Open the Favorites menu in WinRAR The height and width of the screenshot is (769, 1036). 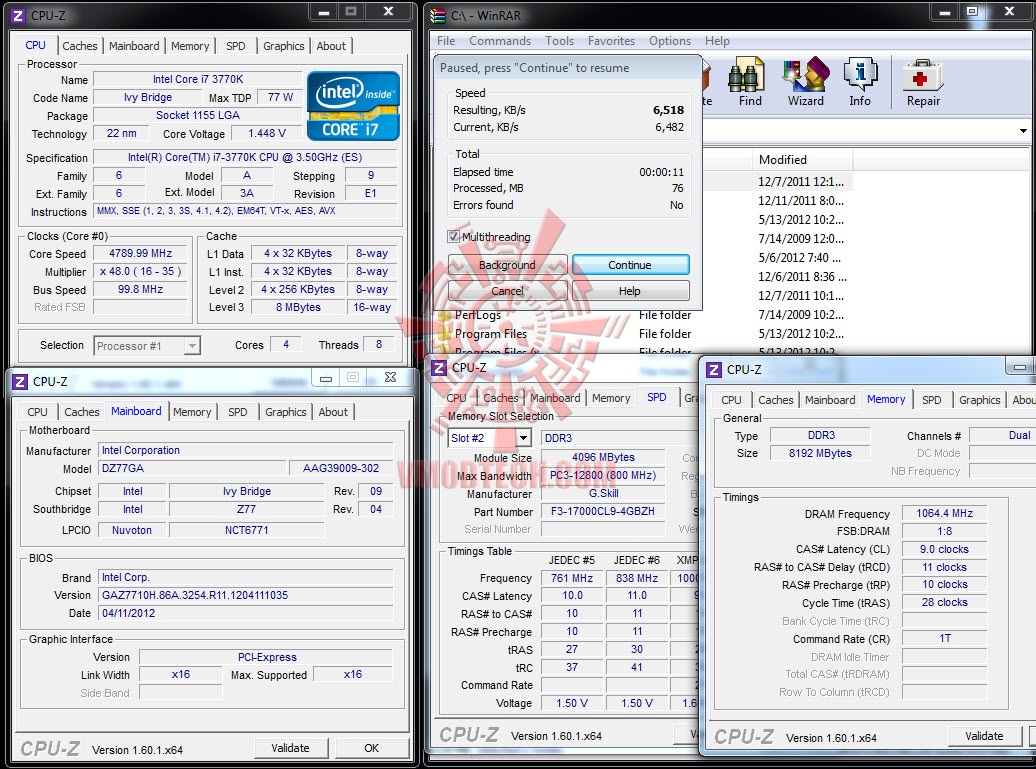tap(611, 41)
